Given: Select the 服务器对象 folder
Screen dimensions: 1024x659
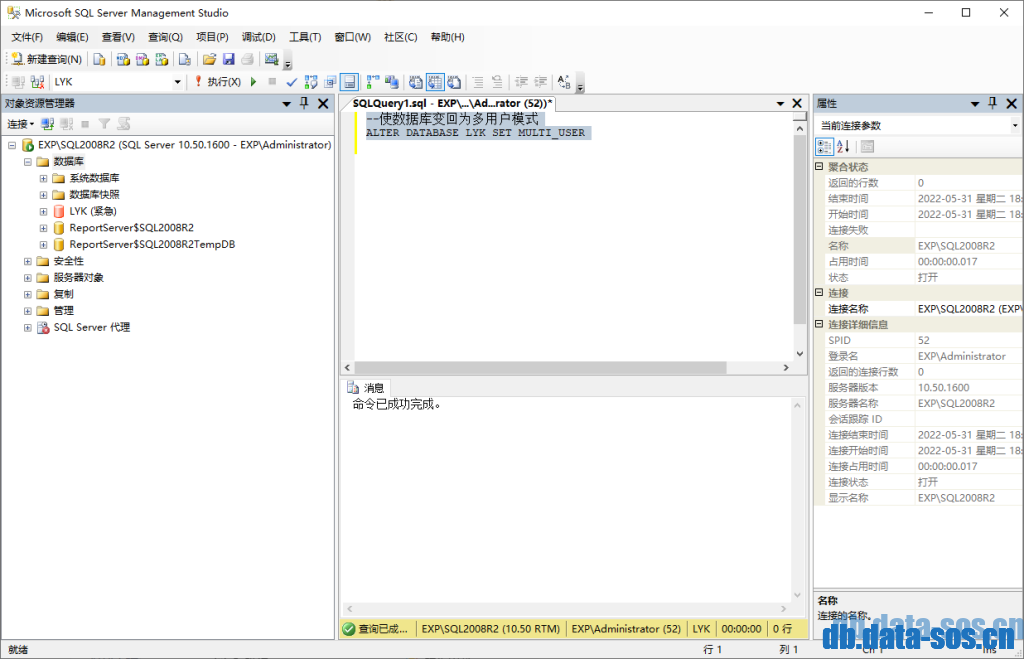Looking at the screenshot, I should click(78, 278).
